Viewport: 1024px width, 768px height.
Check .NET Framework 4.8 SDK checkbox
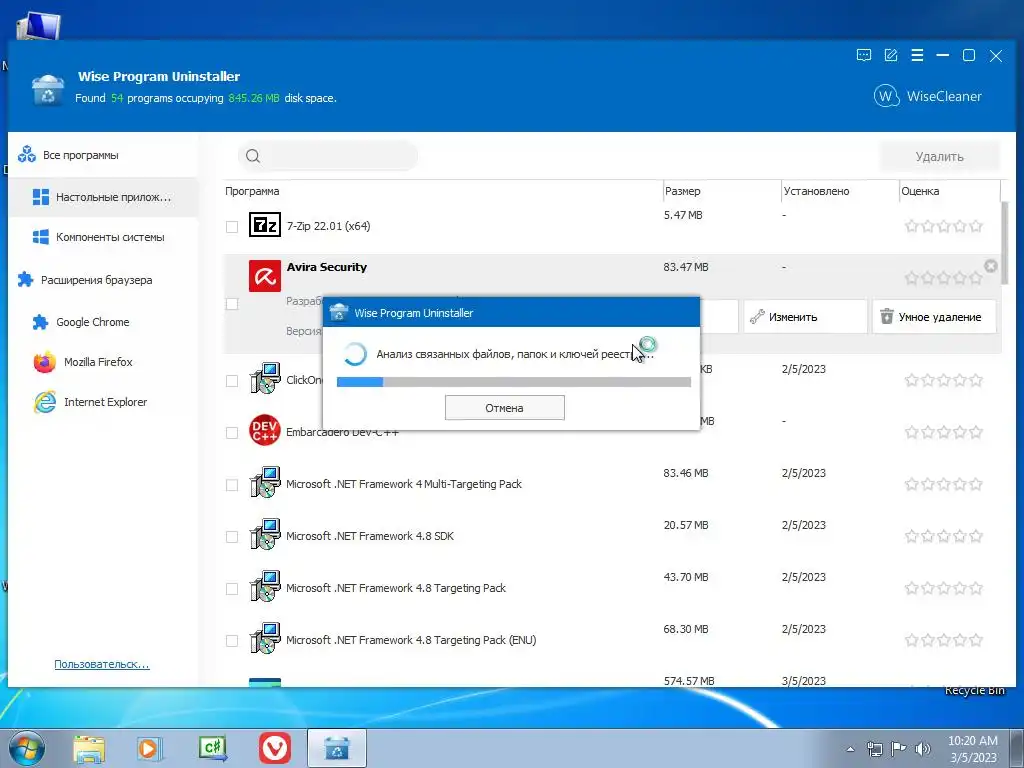pyautogui.click(x=232, y=537)
